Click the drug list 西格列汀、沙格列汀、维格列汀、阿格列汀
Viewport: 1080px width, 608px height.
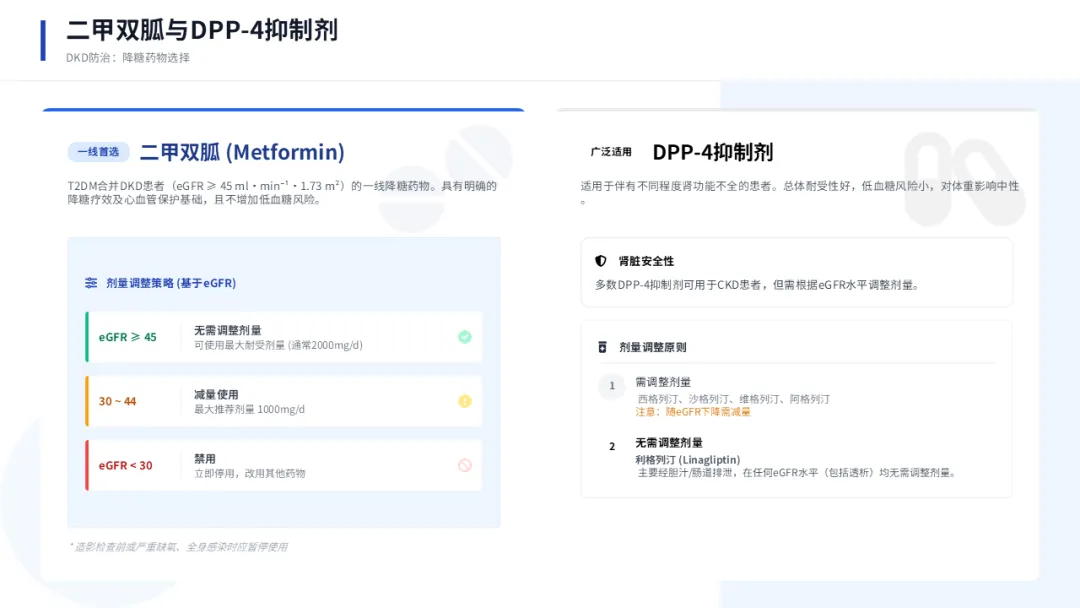734,399
